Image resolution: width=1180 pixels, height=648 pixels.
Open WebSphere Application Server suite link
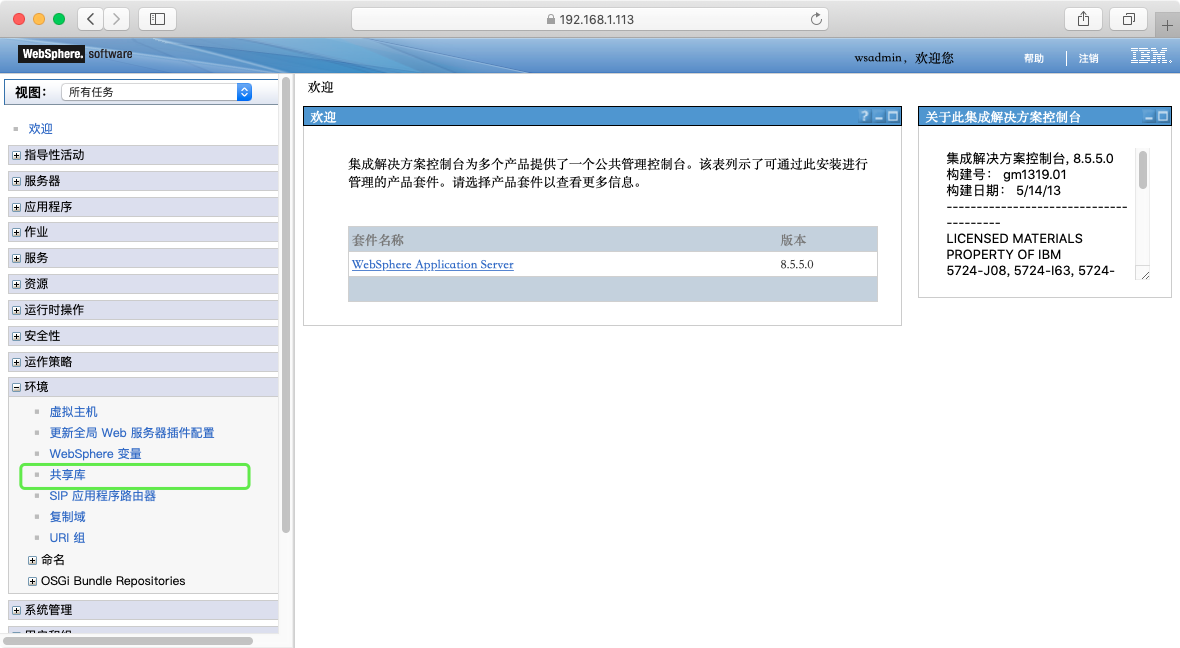point(433,264)
